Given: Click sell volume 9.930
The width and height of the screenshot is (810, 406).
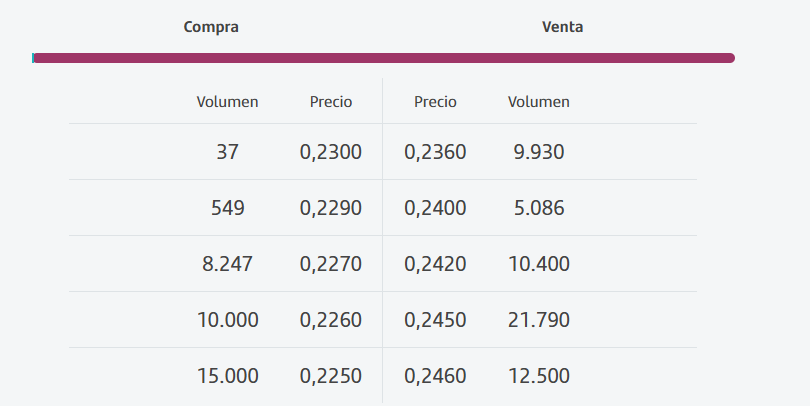Looking at the screenshot, I should coord(539,153).
